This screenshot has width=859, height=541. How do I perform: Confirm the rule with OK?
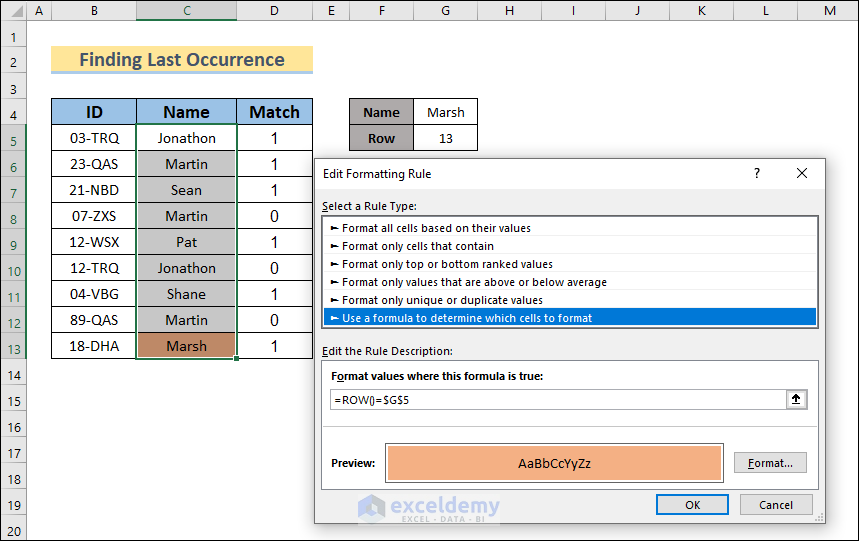tap(692, 505)
